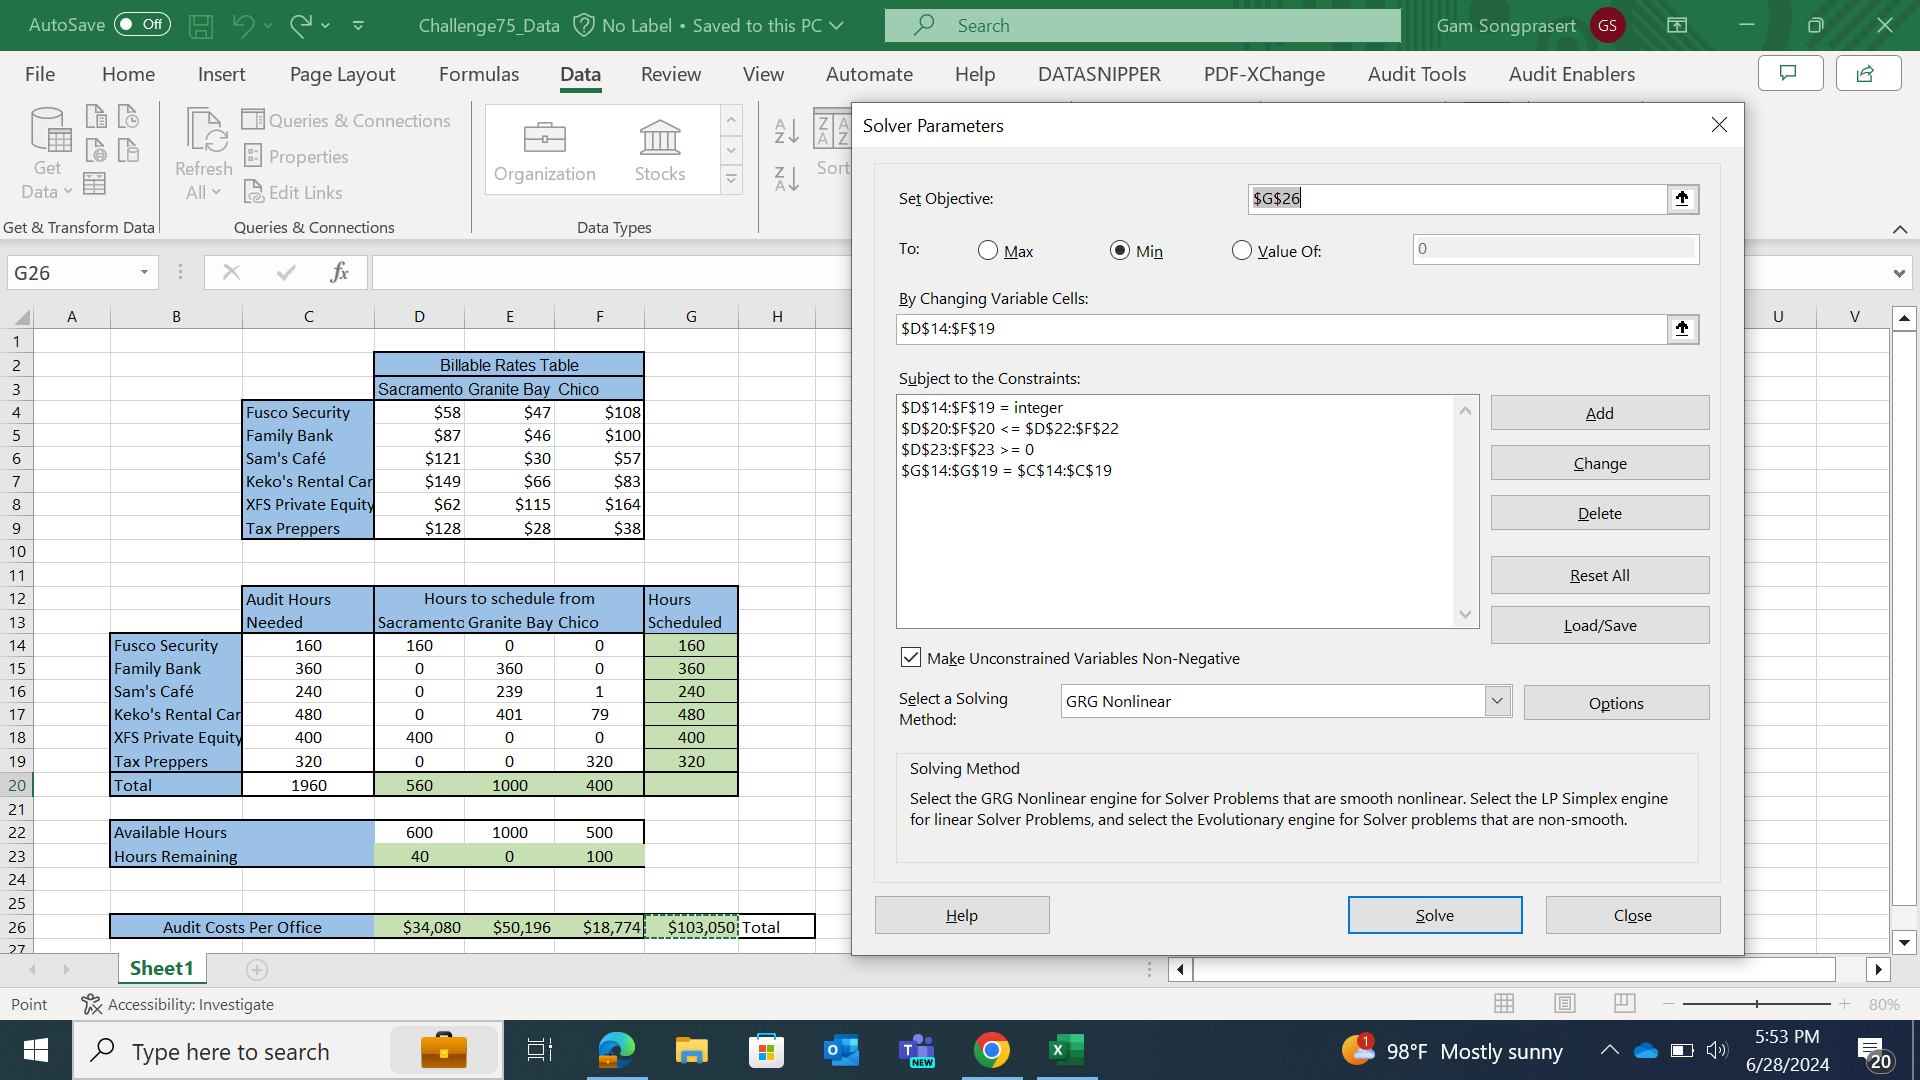The image size is (1920, 1080).
Task: Click the Sort A to Z icon
Action: pyautogui.click(x=787, y=131)
